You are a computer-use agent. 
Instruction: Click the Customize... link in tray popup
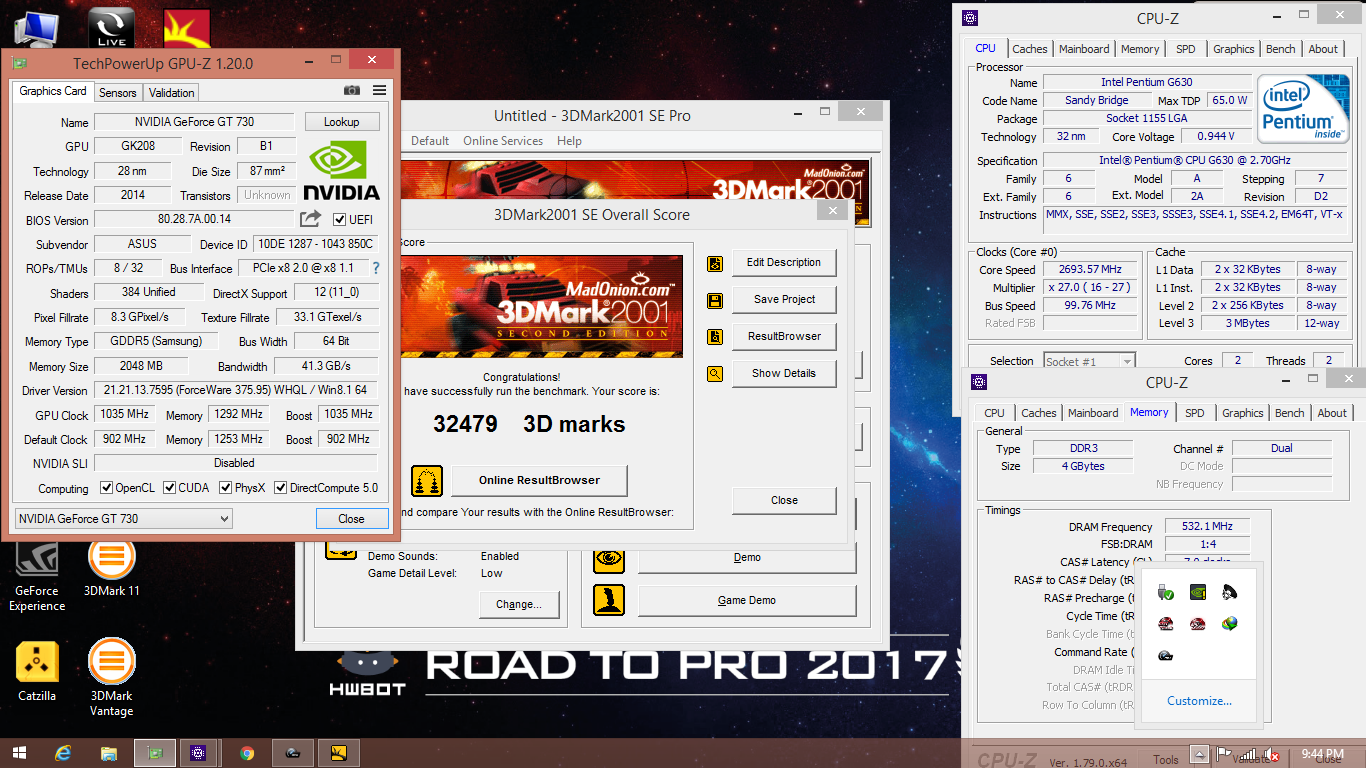tap(1199, 701)
